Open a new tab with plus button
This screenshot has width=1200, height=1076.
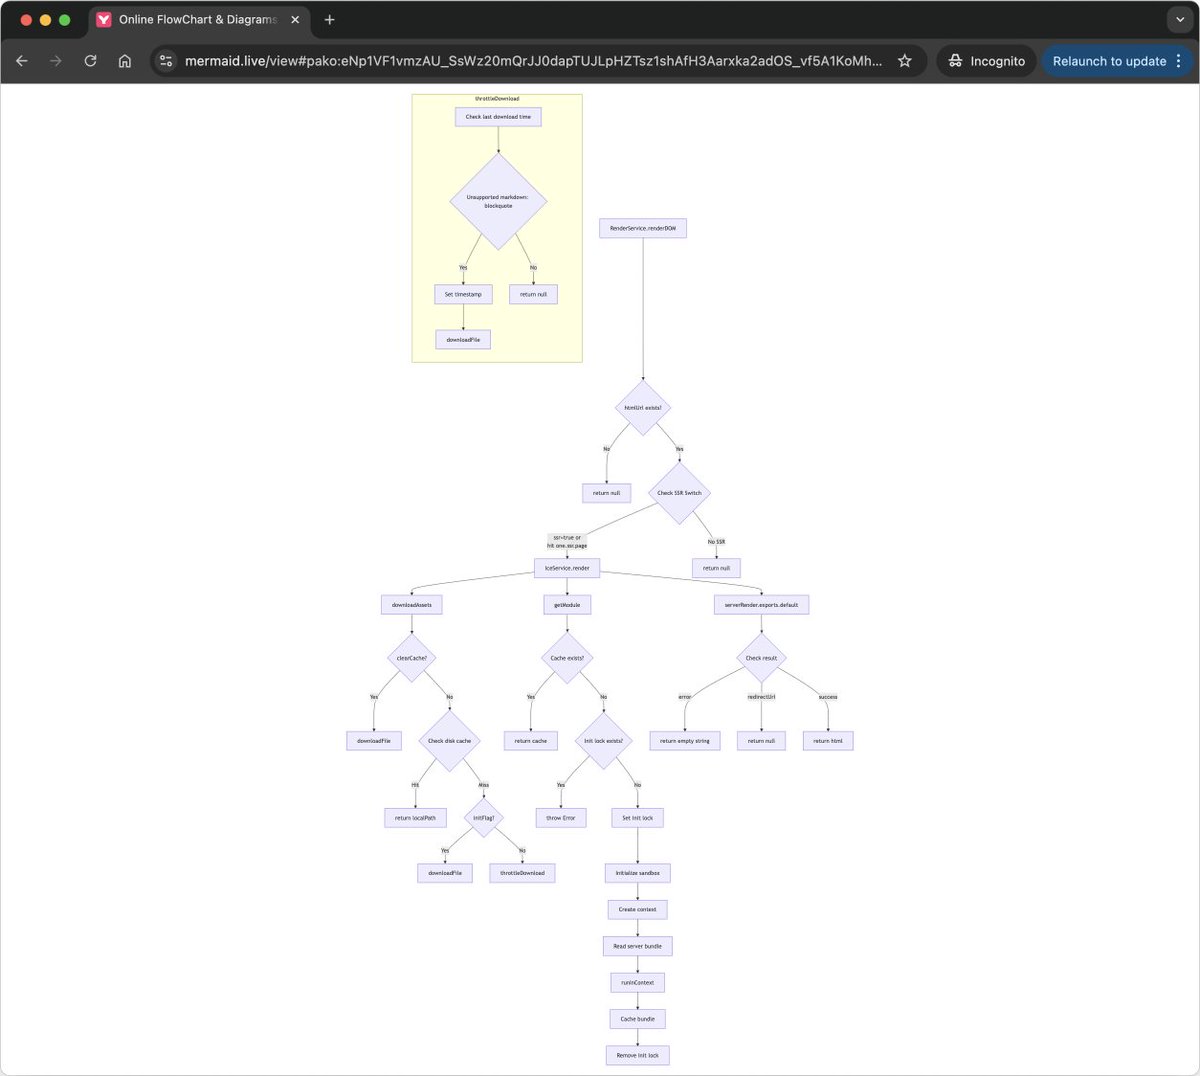tap(329, 19)
